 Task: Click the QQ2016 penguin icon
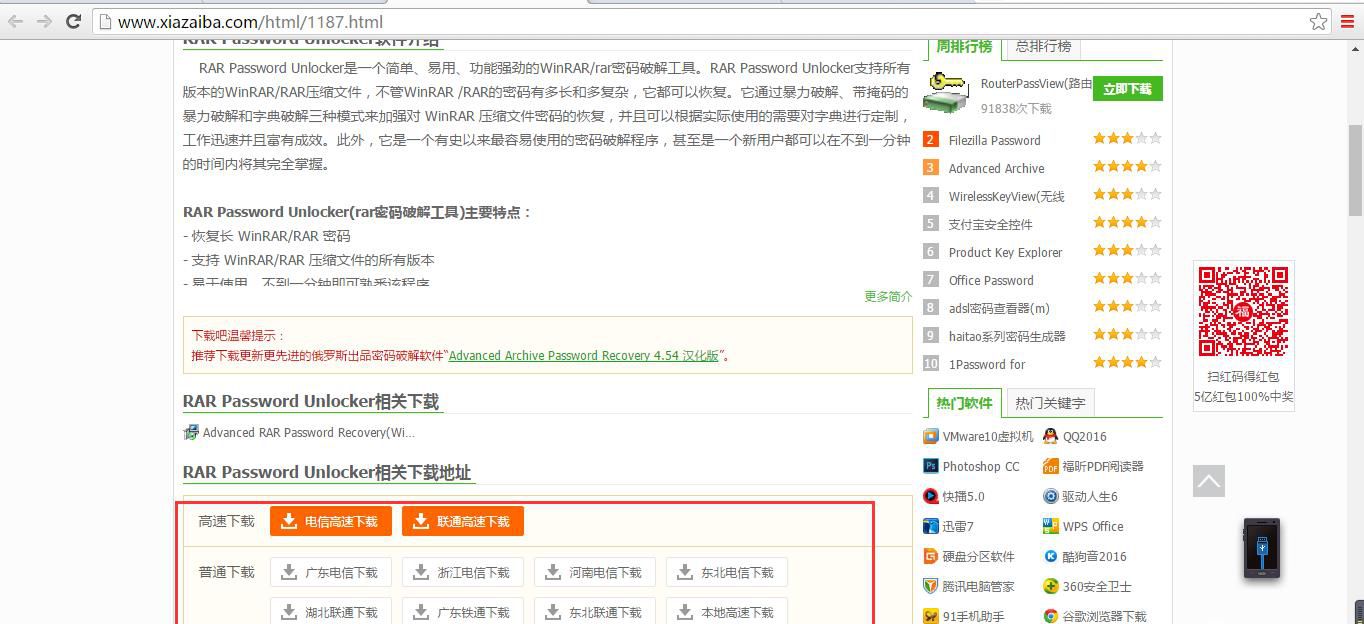1050,436
